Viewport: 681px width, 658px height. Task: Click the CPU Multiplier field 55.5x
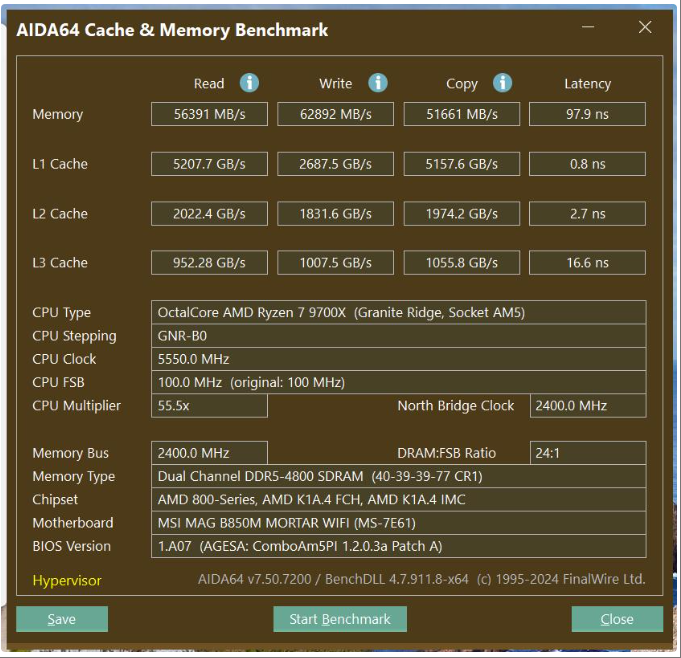[x=209, y=406]
